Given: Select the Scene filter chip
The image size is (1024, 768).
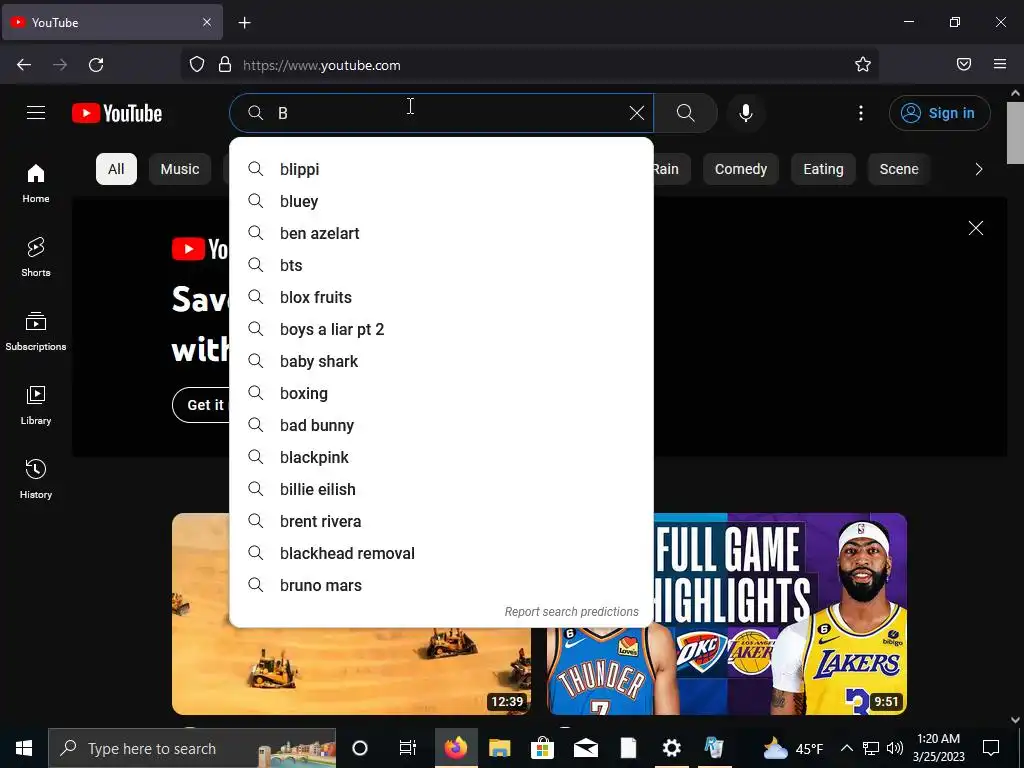Looking at the screenshot, I should pos(899,169).
